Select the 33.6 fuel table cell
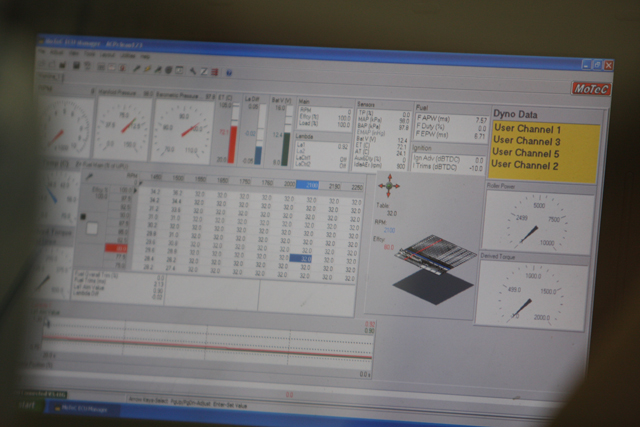Viewport: 640px width, 427px height. click(x=175, y=210)
